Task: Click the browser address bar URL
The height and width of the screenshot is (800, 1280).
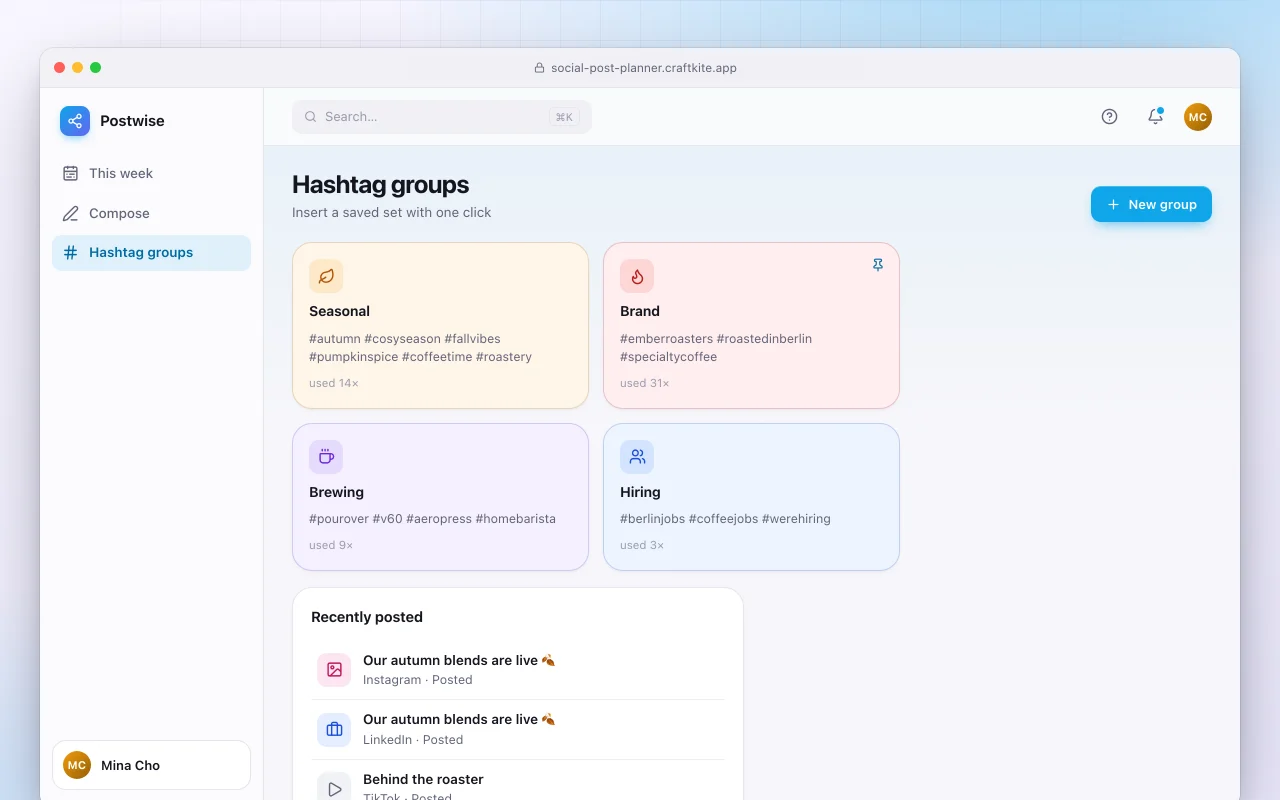Action: click(644, 68)
